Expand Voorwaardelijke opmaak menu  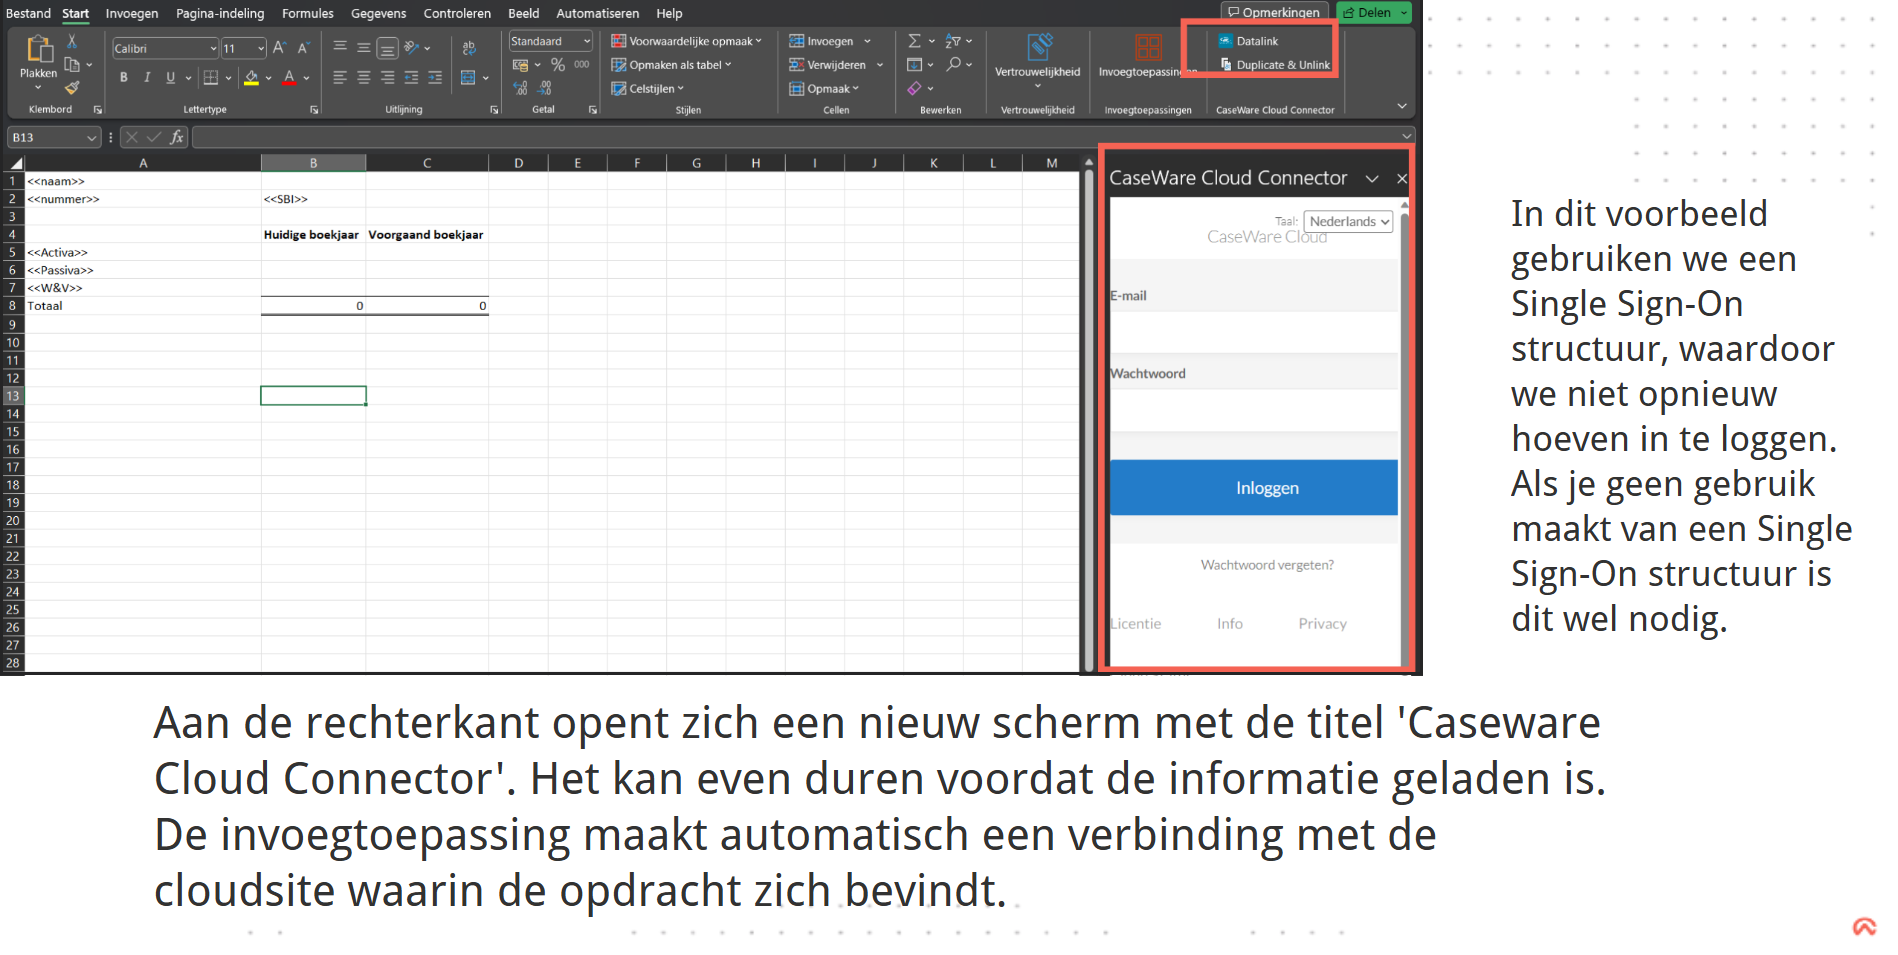click(686, 41)
